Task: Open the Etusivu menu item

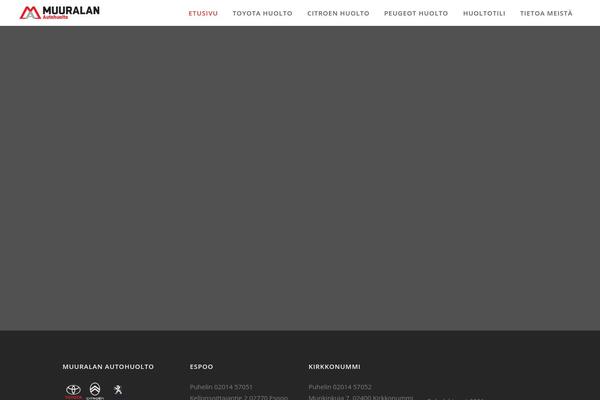Action: [203, 13]
